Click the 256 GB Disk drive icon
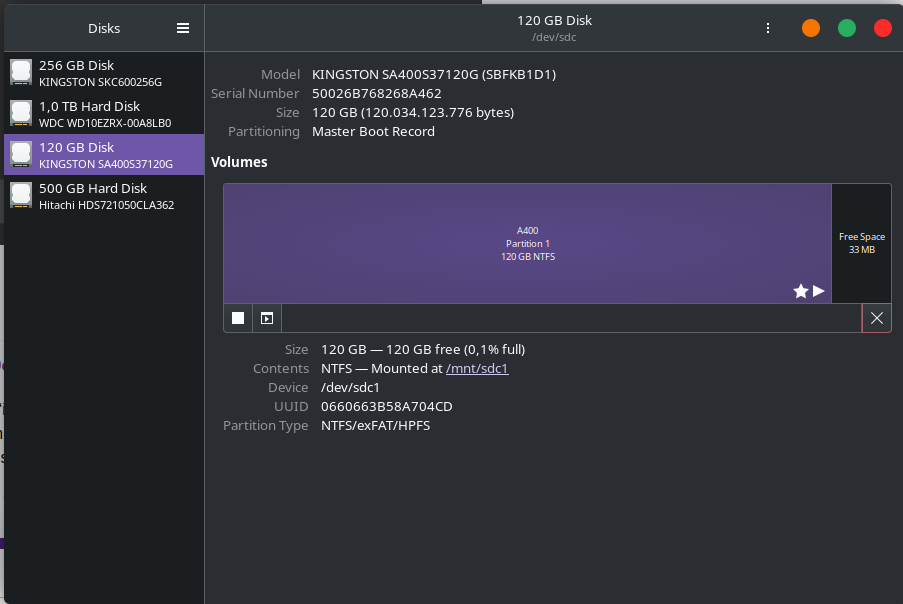This screenshot has width=903, height=604. [x=21, y=72]
